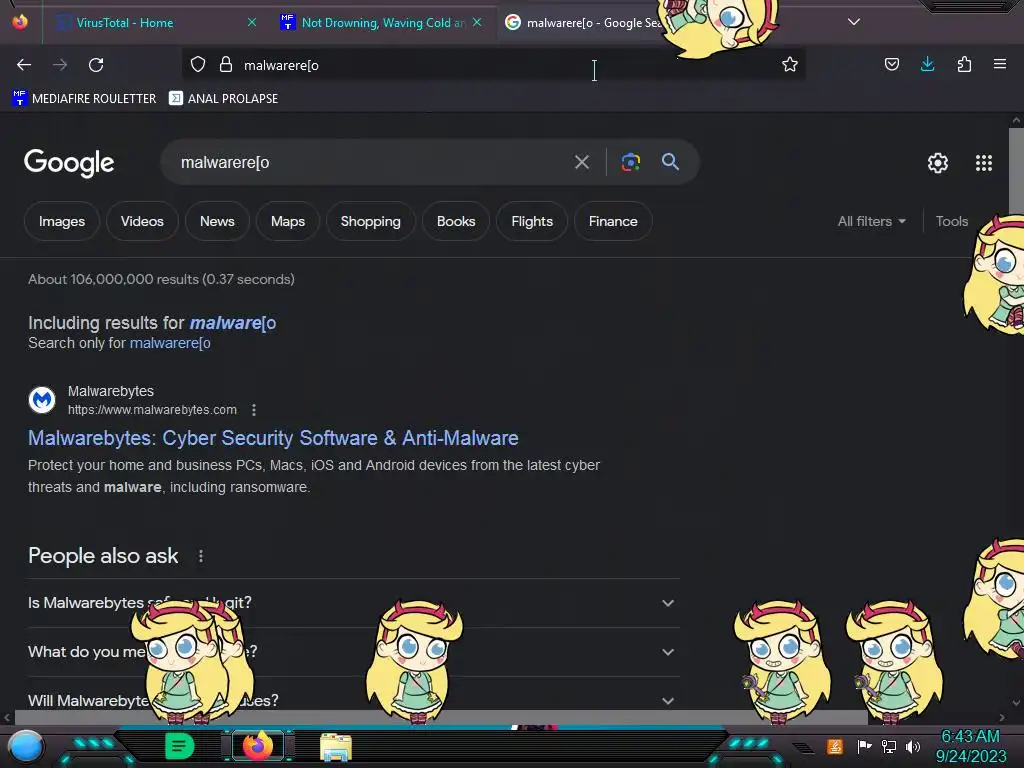Bookmark this page with the star icon
Viewport: 1024px width, 768px height.
(790, 65)
